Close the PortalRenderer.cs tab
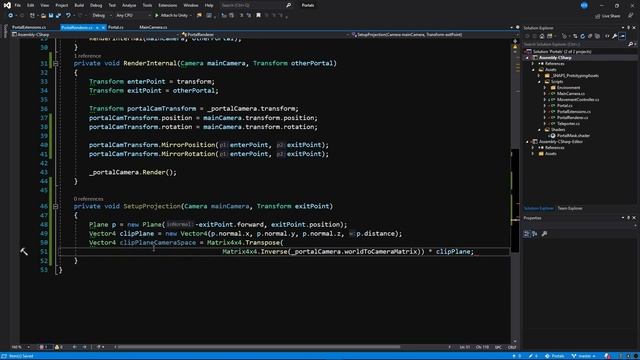This screenshot has width=640, height=360. pos(103,27)
